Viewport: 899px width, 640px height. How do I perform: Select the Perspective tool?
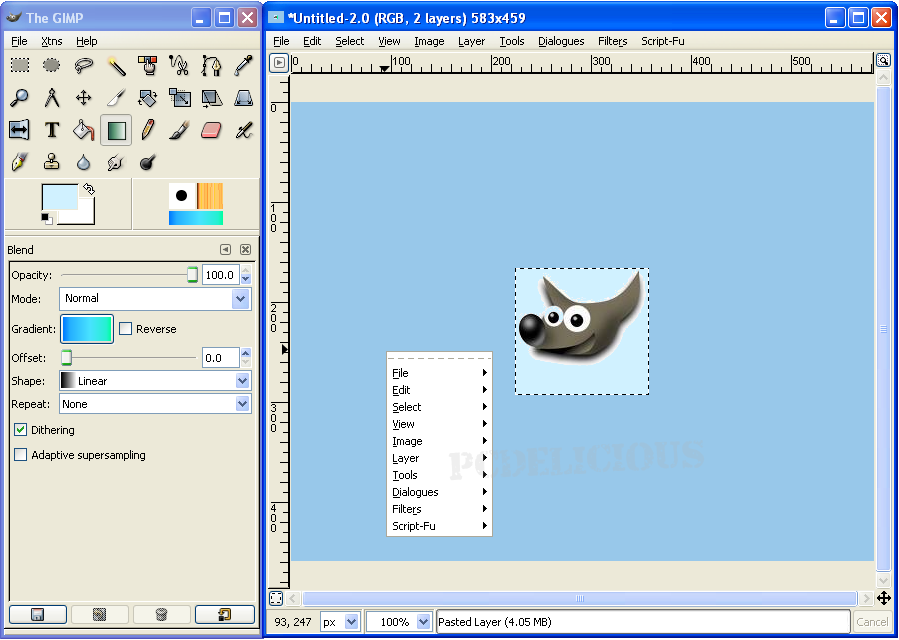(x=244, y=97)
